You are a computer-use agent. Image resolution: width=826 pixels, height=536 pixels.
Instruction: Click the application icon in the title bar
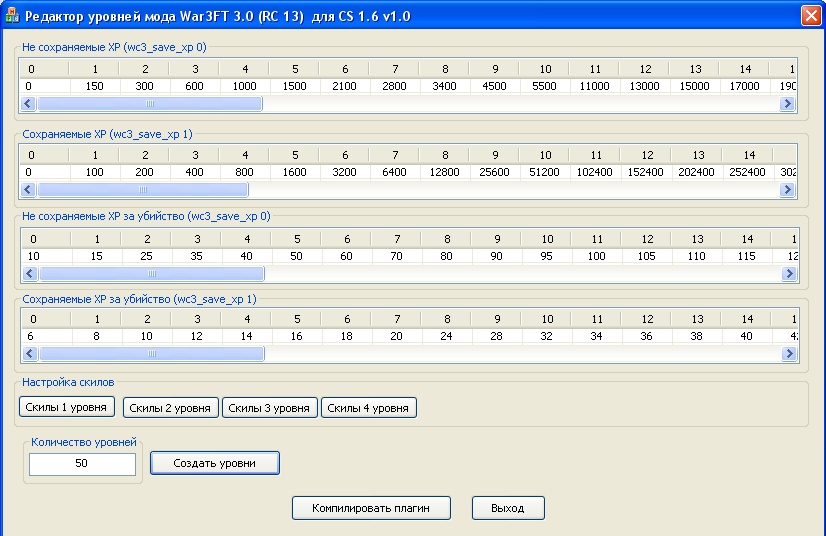click(12, 15)
